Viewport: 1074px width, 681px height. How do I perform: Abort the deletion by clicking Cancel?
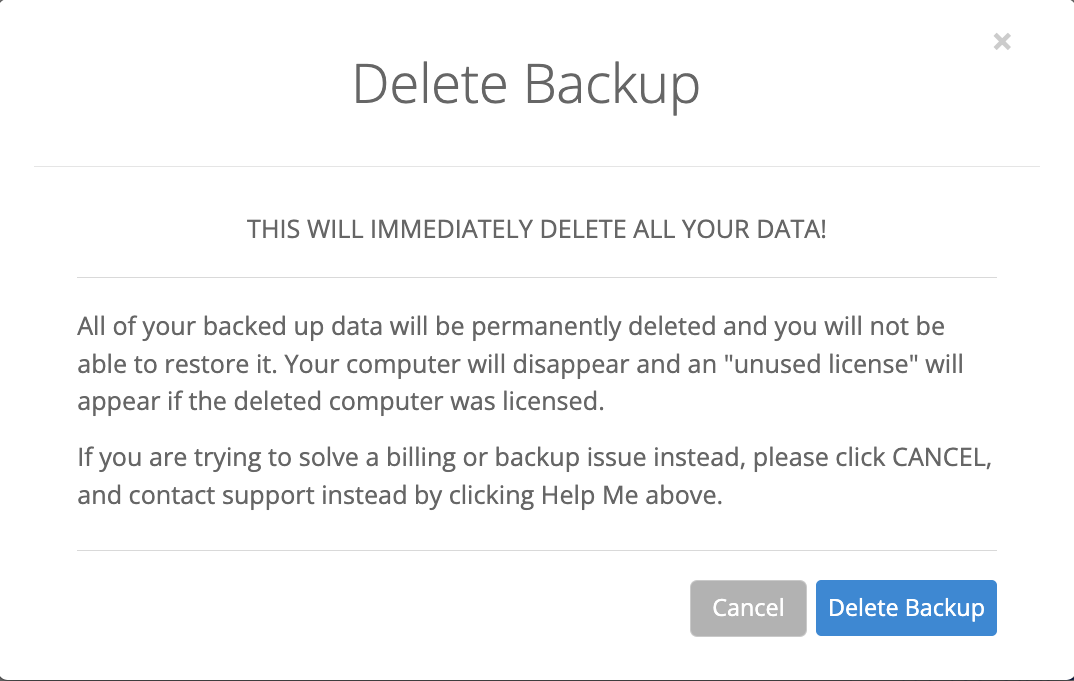(x=748, y=607)
